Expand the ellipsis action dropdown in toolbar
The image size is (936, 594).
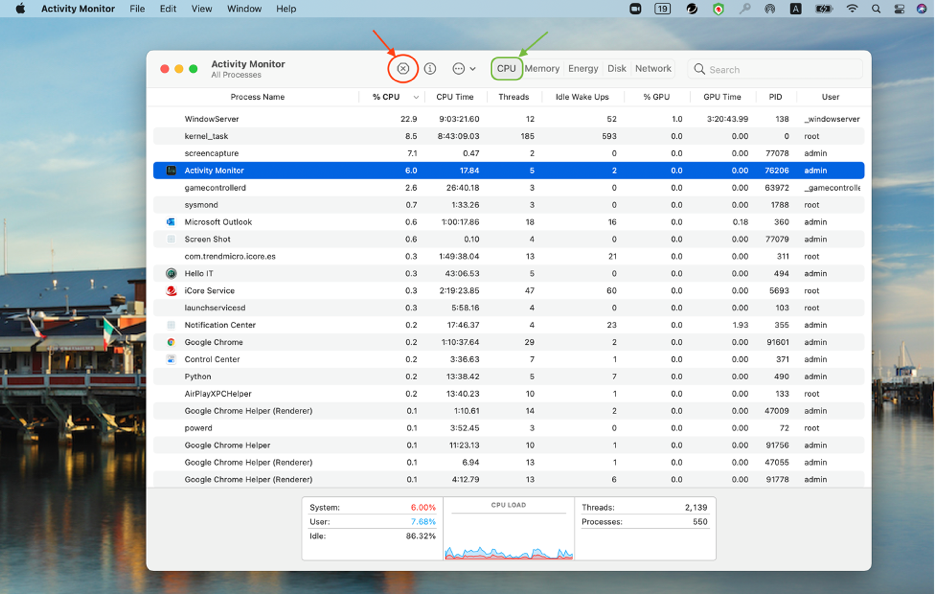click(463, 69)
